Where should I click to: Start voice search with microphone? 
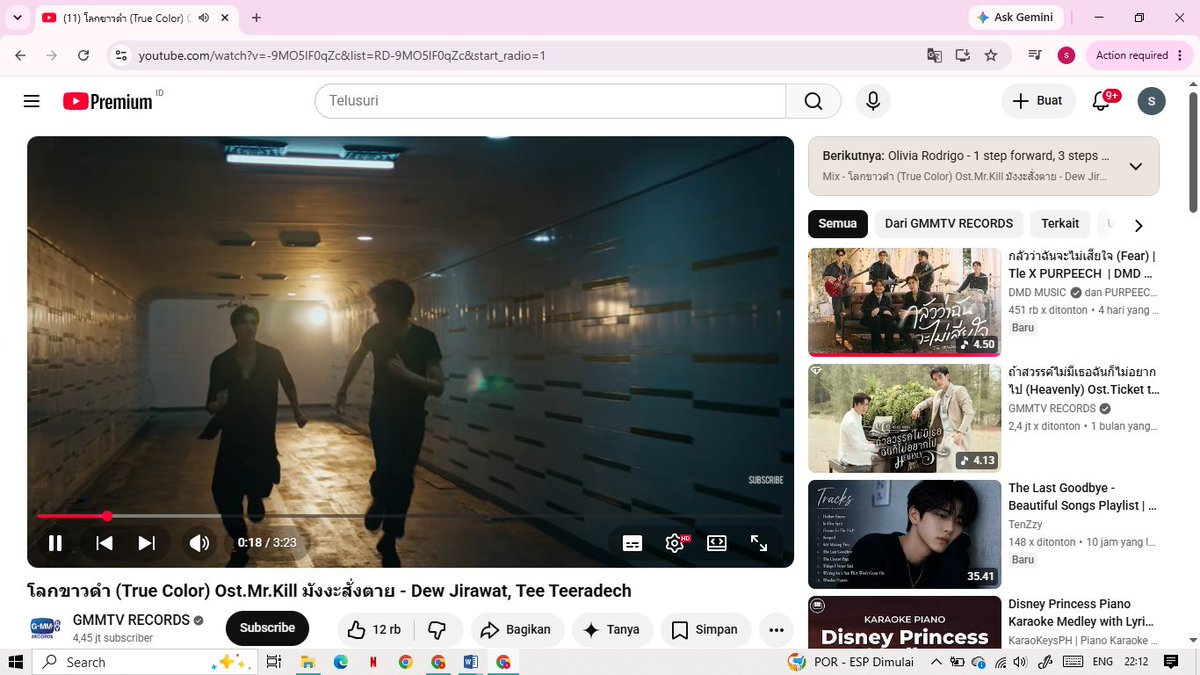(873, 101)
